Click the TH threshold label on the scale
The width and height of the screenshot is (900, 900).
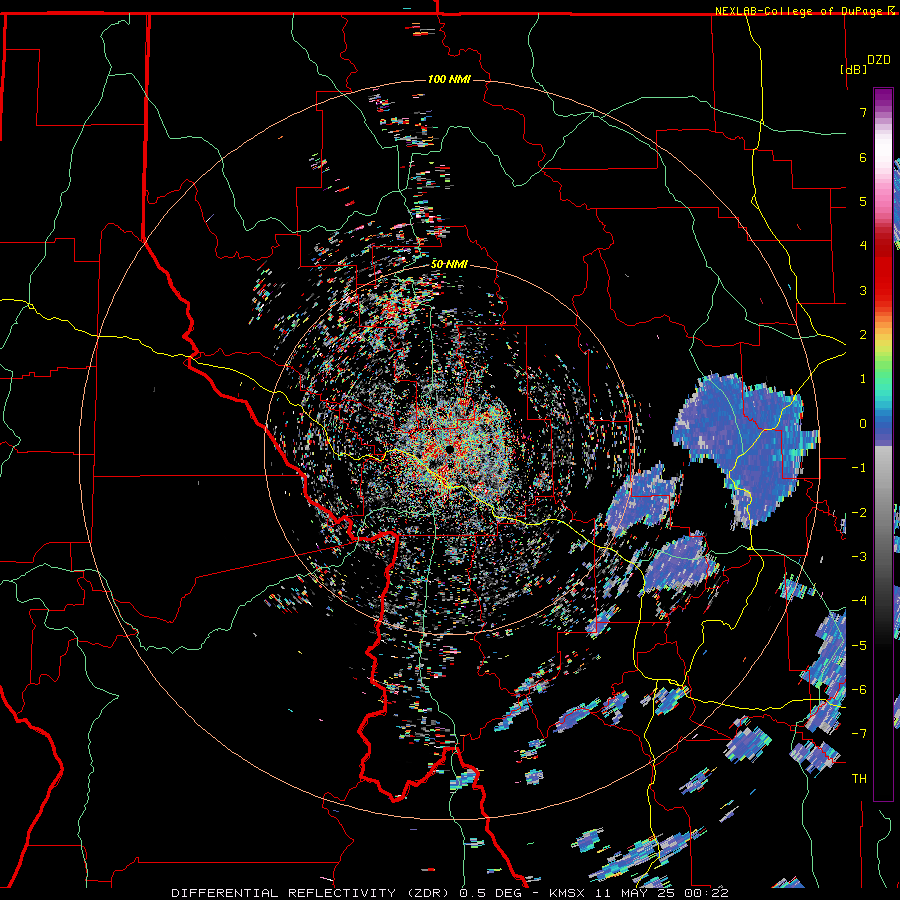(x=859, y=779)
